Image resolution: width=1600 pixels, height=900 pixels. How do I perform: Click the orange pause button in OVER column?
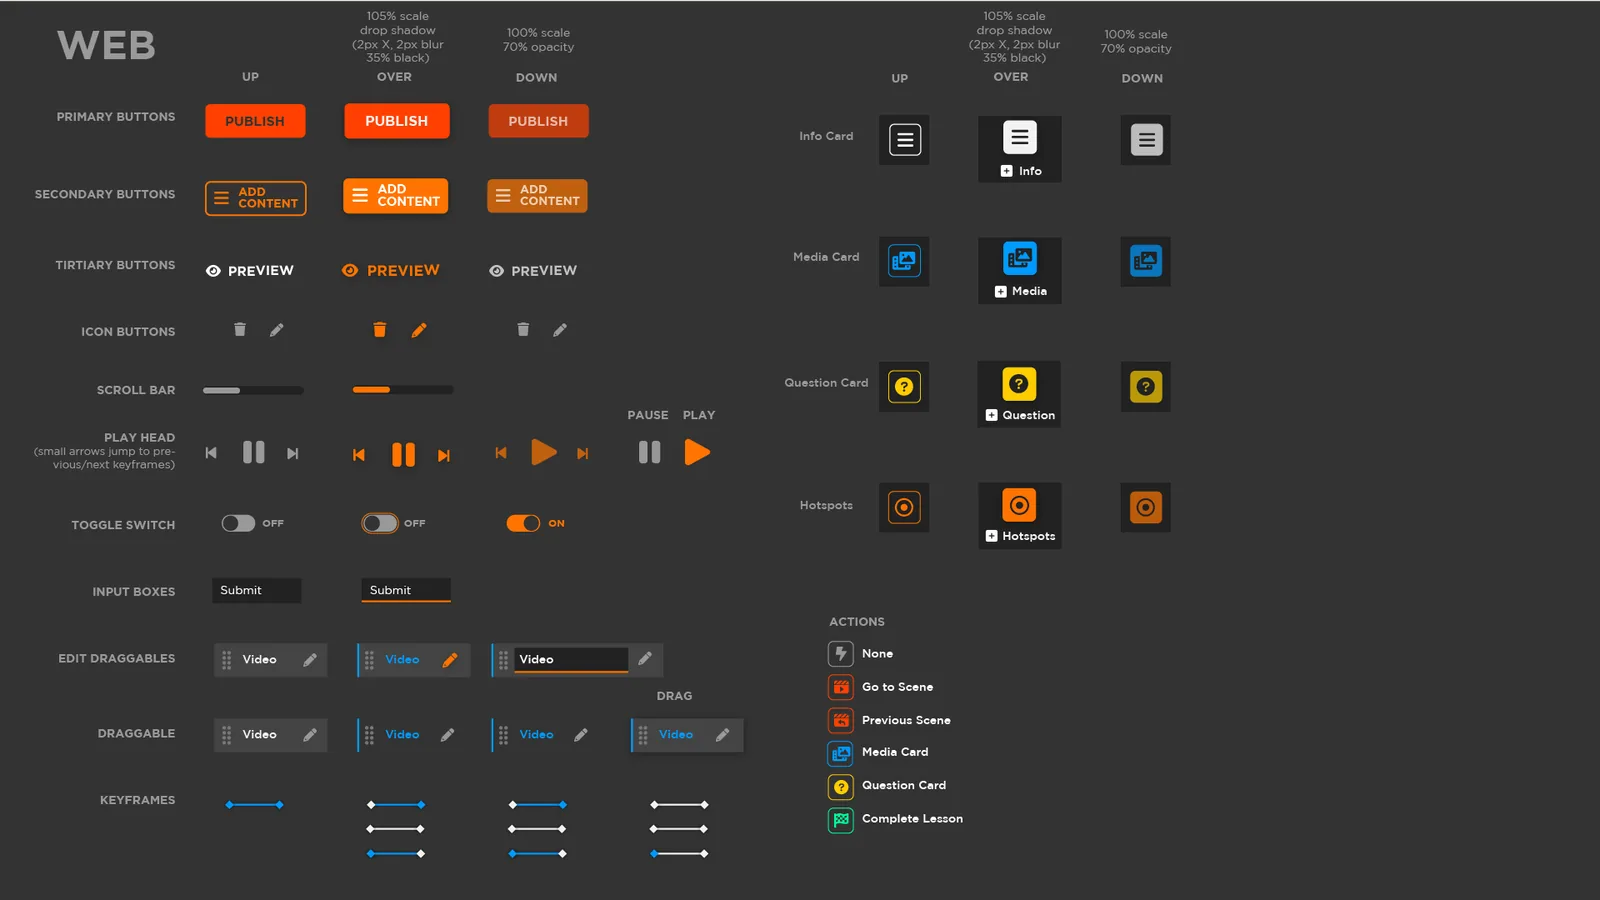tap(403, 455)
